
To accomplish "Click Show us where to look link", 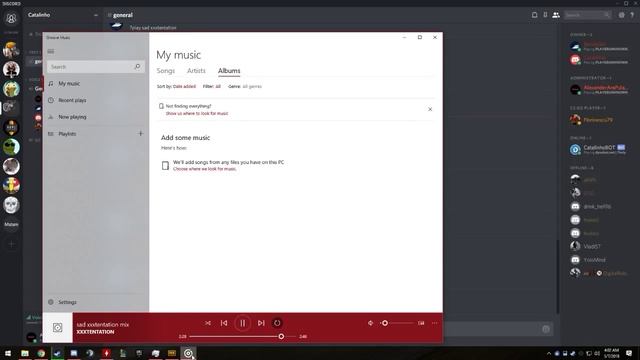I will tap(197, 113).
